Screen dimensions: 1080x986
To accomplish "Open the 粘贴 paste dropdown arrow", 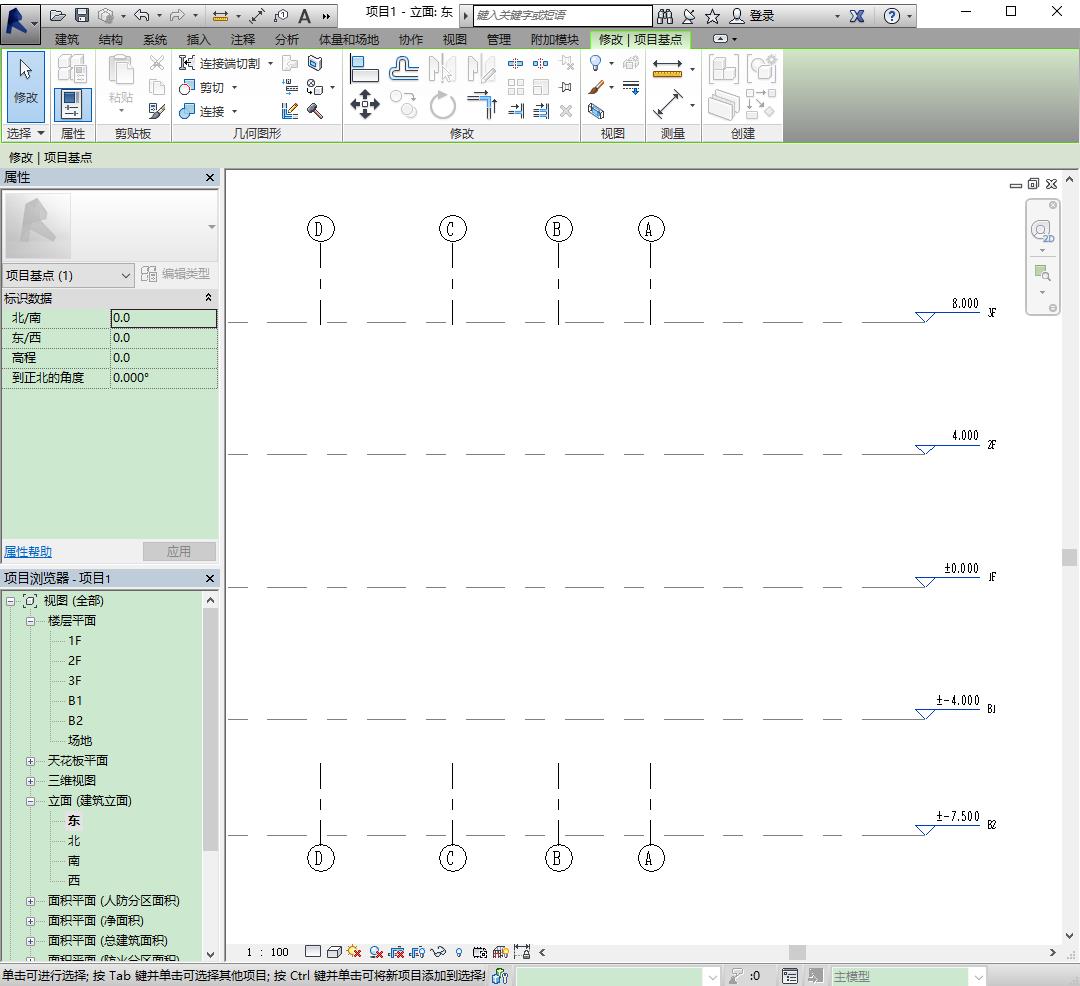I will [x=121, y=110].
